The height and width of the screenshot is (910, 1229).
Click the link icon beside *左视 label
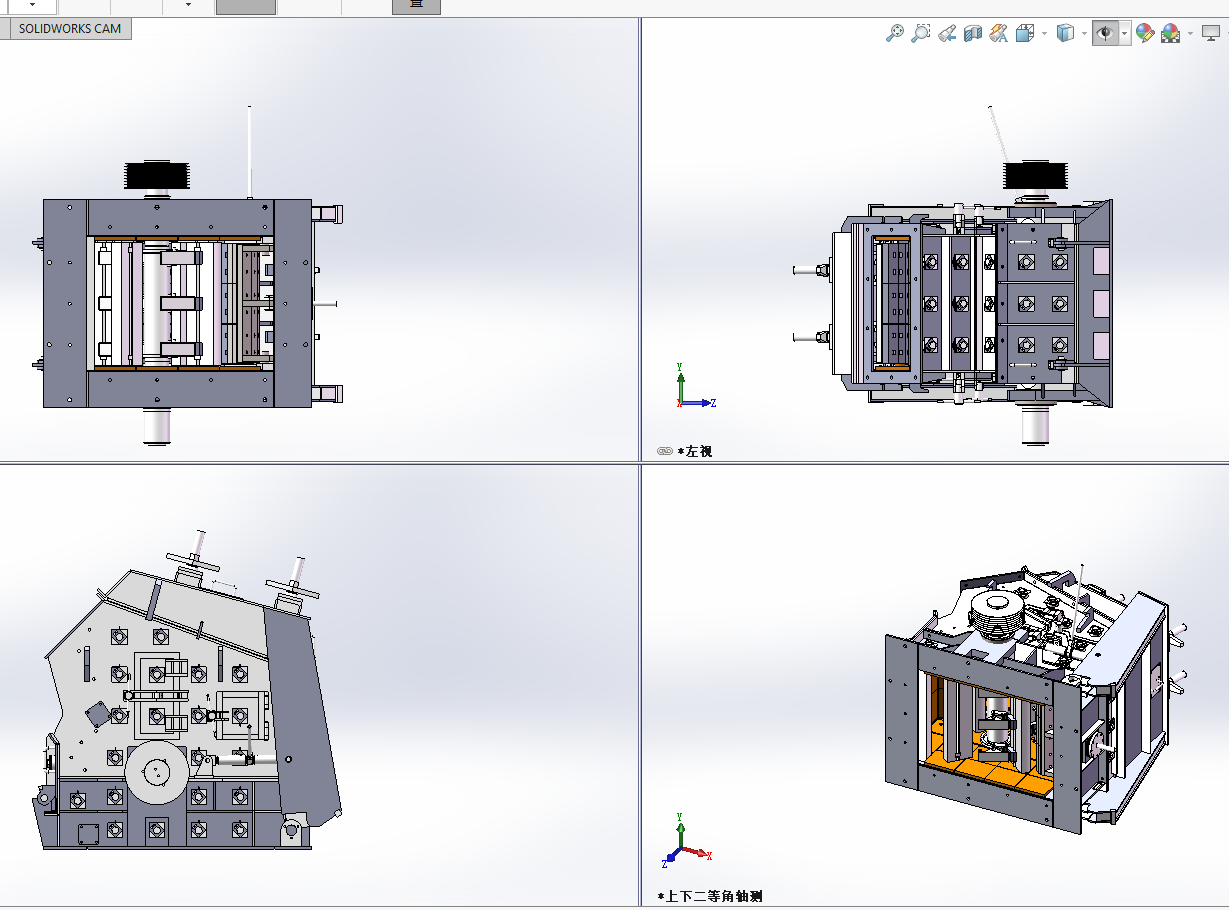[x=665, y=451]
